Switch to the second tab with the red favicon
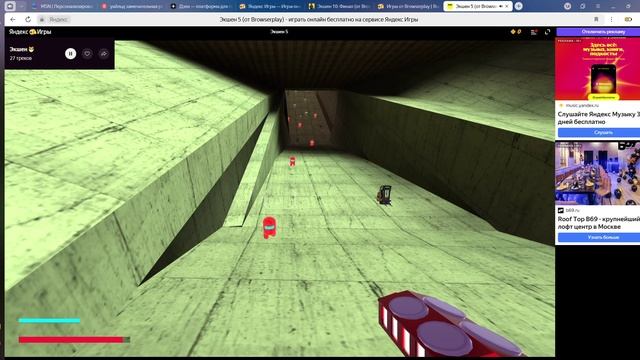Image resolution: width=640 pixels, height=360 pixels. coord(132,6)
